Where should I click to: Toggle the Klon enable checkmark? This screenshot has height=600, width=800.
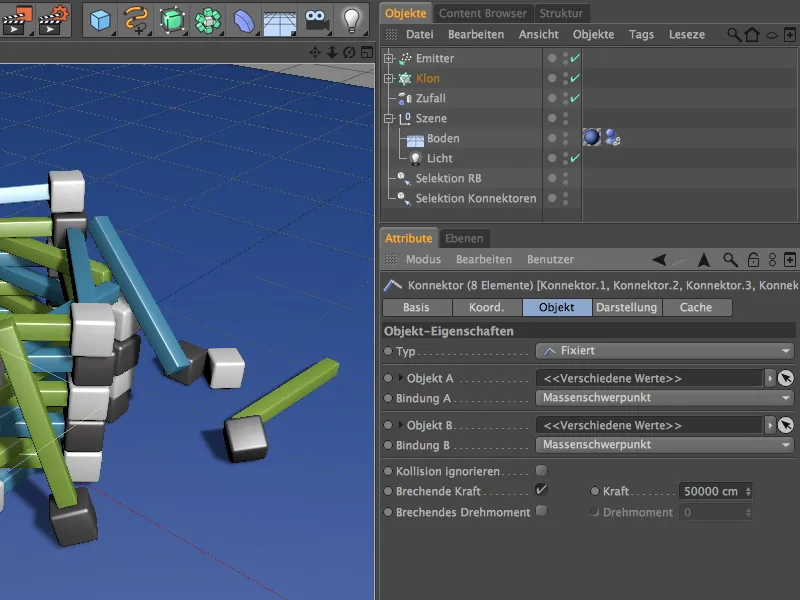(575, 78)
